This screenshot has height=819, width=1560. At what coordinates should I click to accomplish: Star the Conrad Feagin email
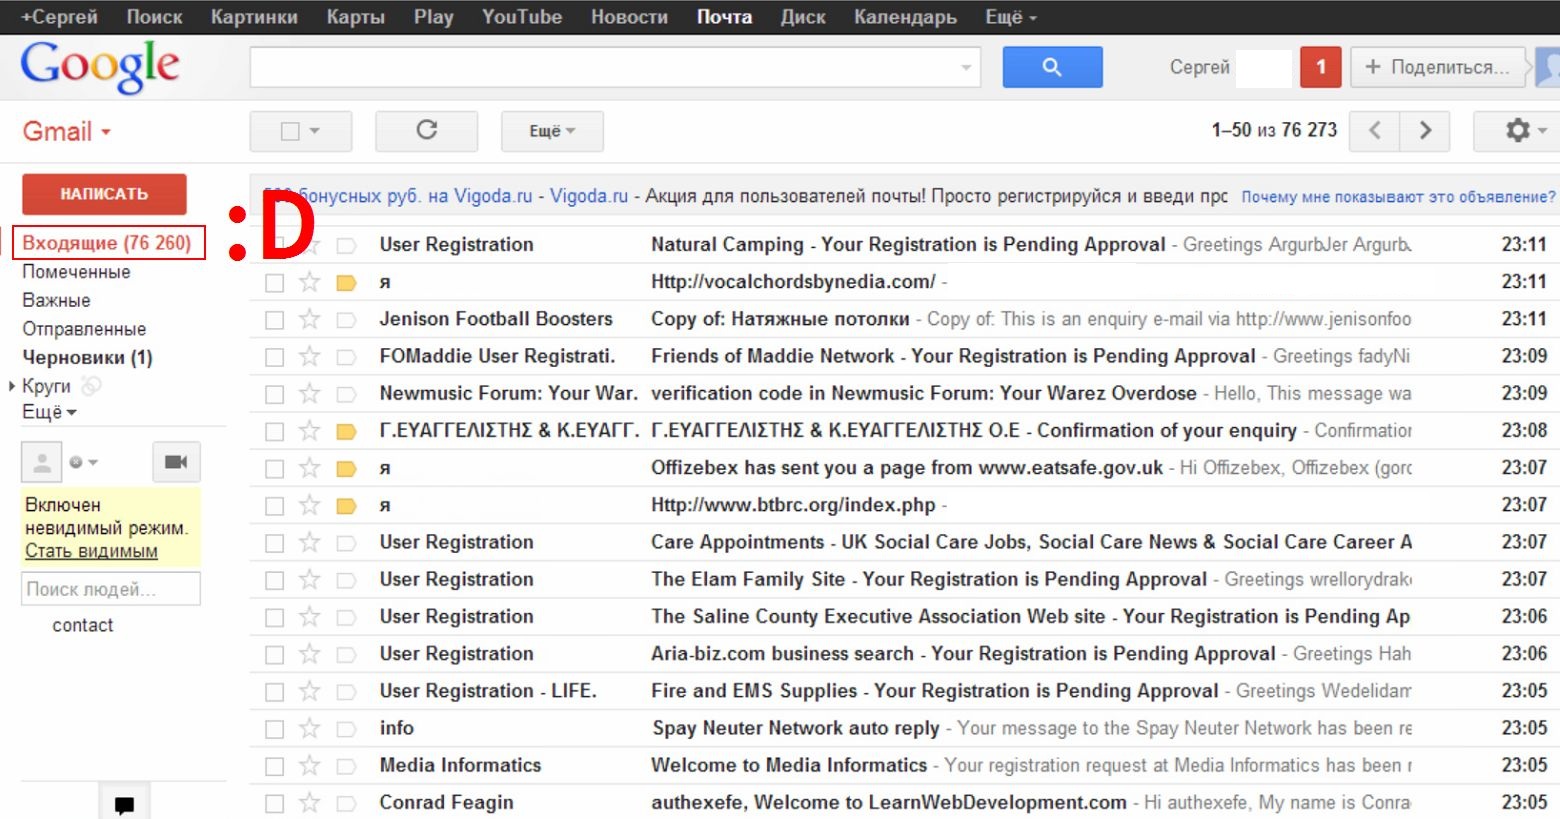click(310, 802)
